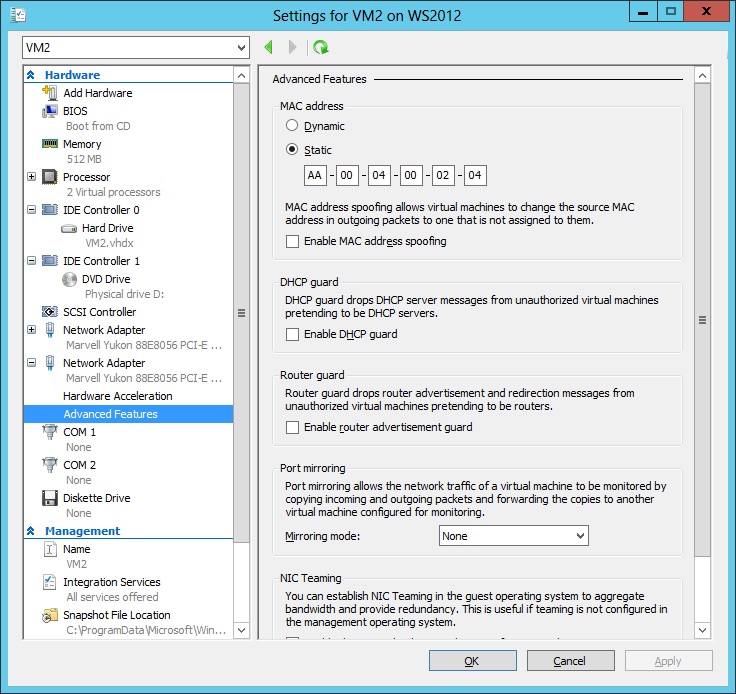The width and height of the screenshot is (736, 694).
Task: Click the Diskette Drive floppy icon
Action: coord(50,498)
